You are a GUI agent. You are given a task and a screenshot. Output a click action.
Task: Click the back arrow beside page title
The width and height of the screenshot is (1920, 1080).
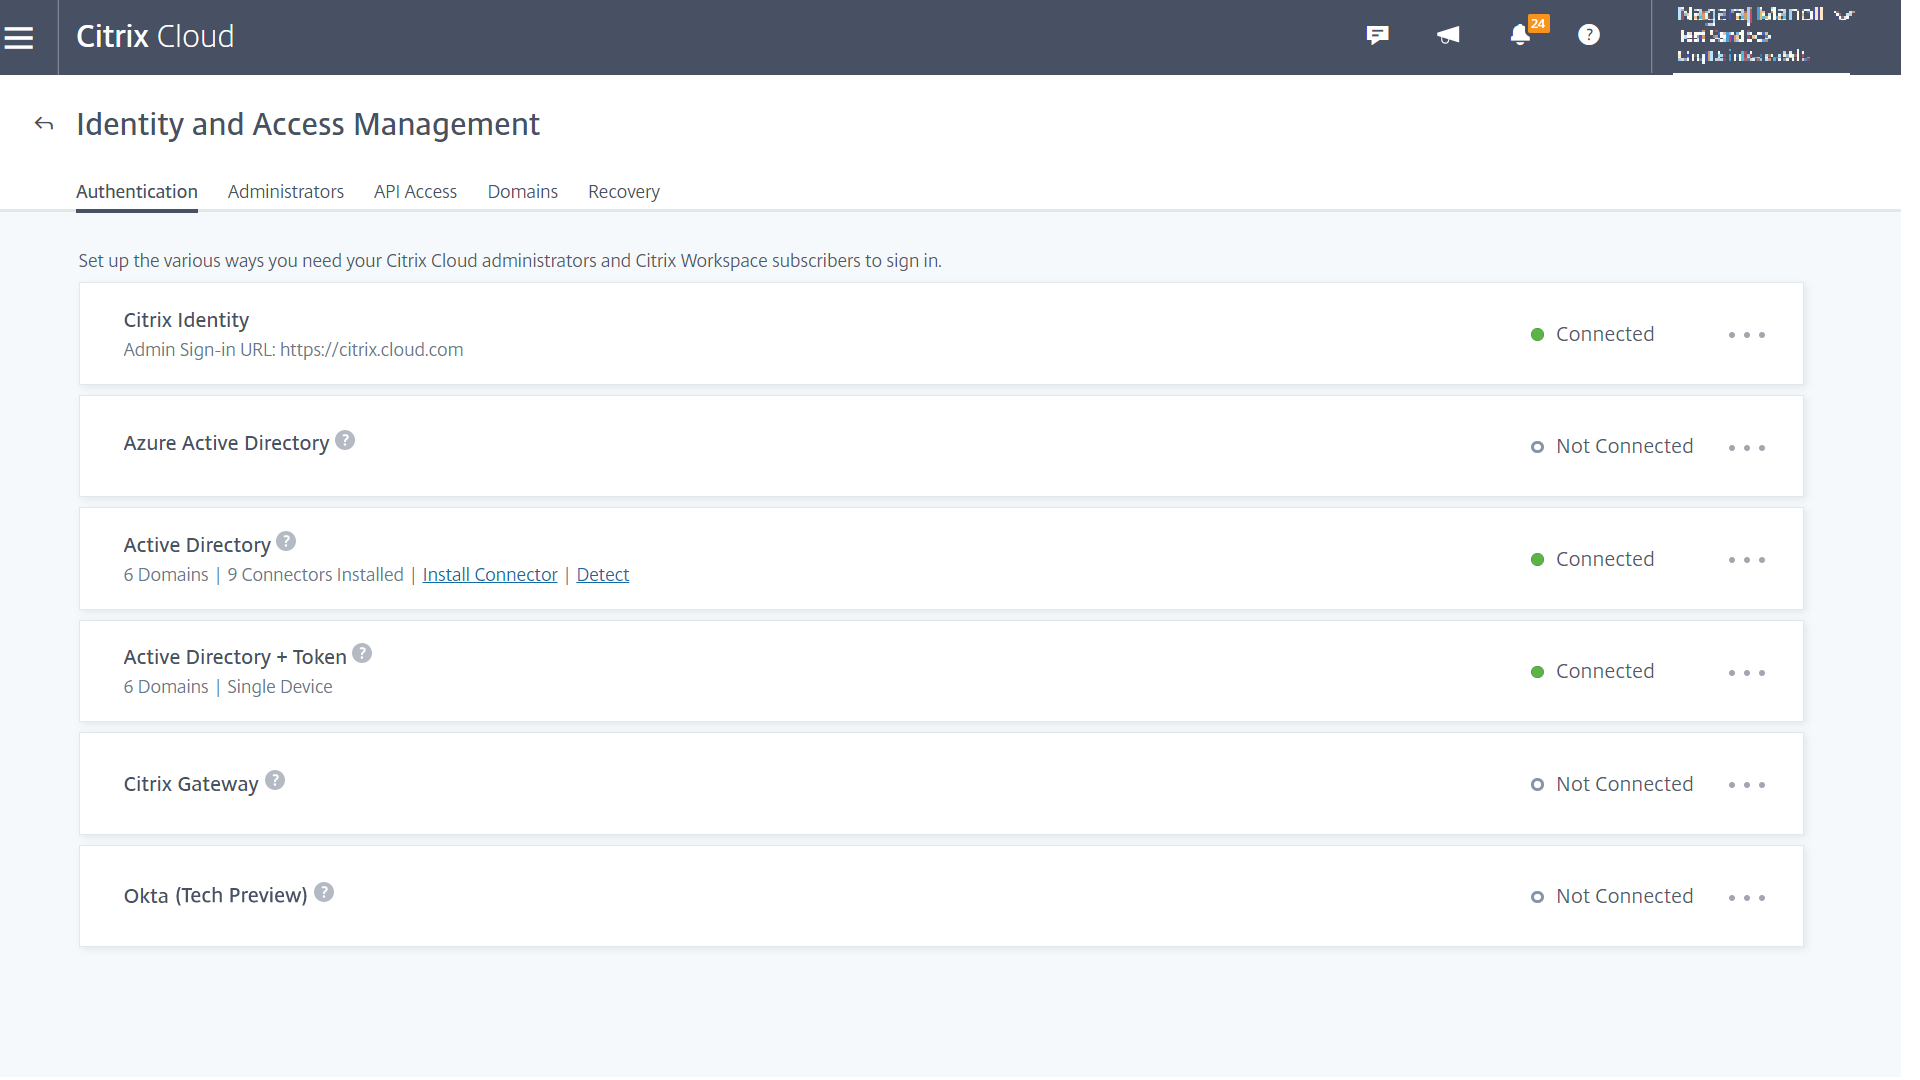point(44,124)
